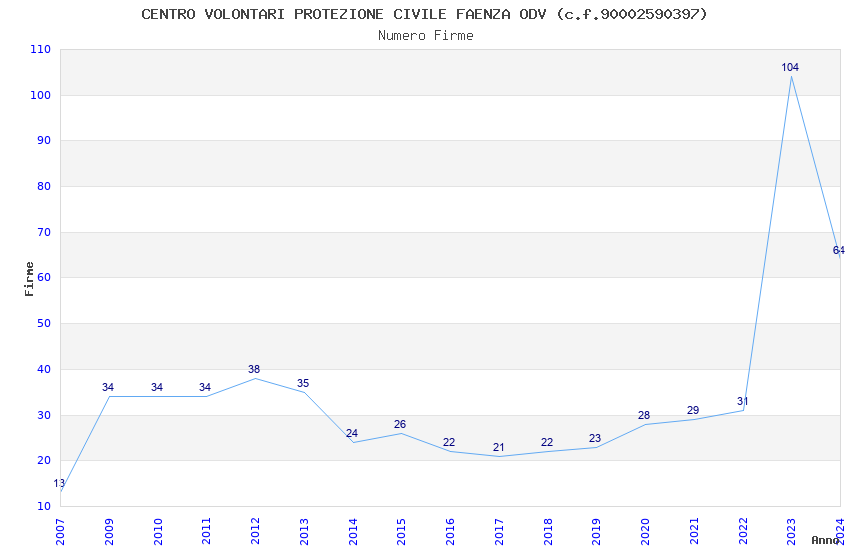Click the x-axis year 2007

click(60, 532)
